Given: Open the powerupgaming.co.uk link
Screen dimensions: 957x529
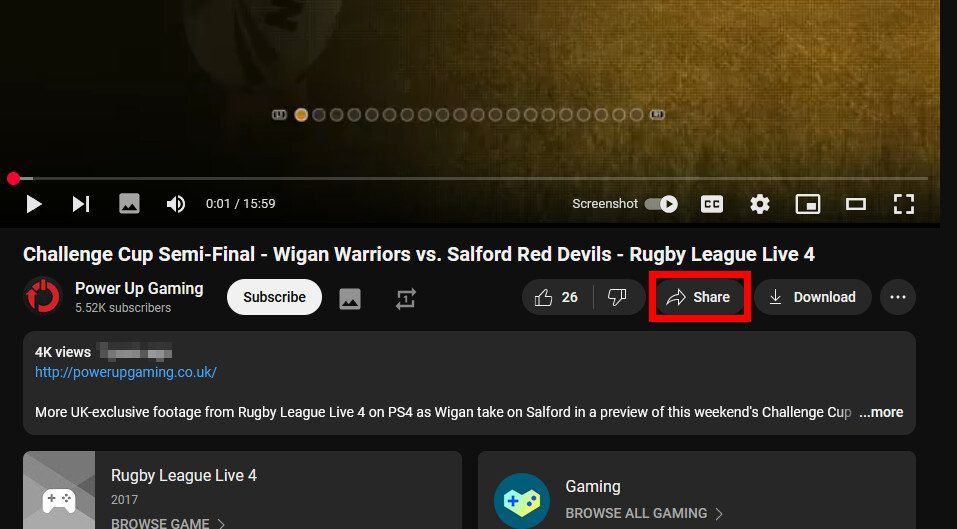Looking at the screenshot, I should (126, 372).
